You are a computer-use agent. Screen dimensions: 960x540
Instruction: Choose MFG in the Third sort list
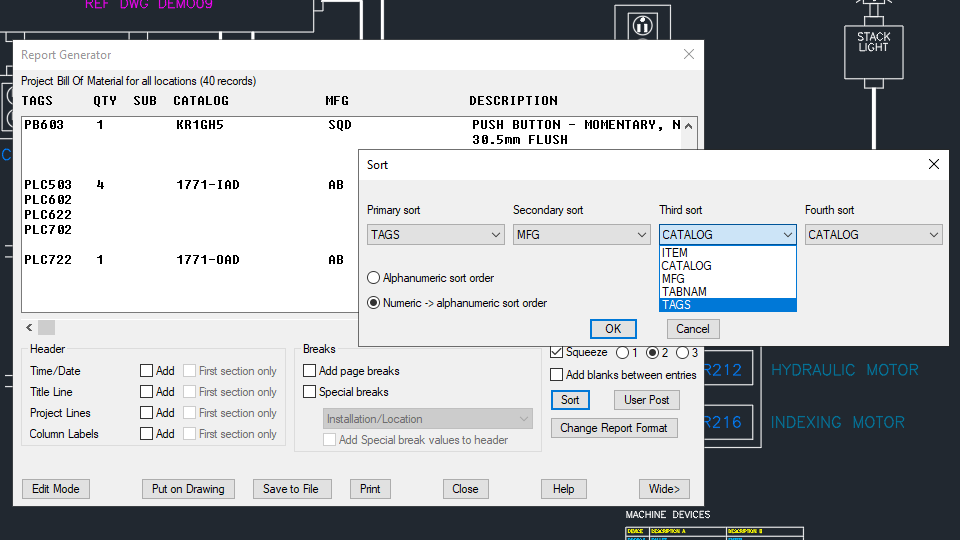pyautogui.click(x=727, y=279)
